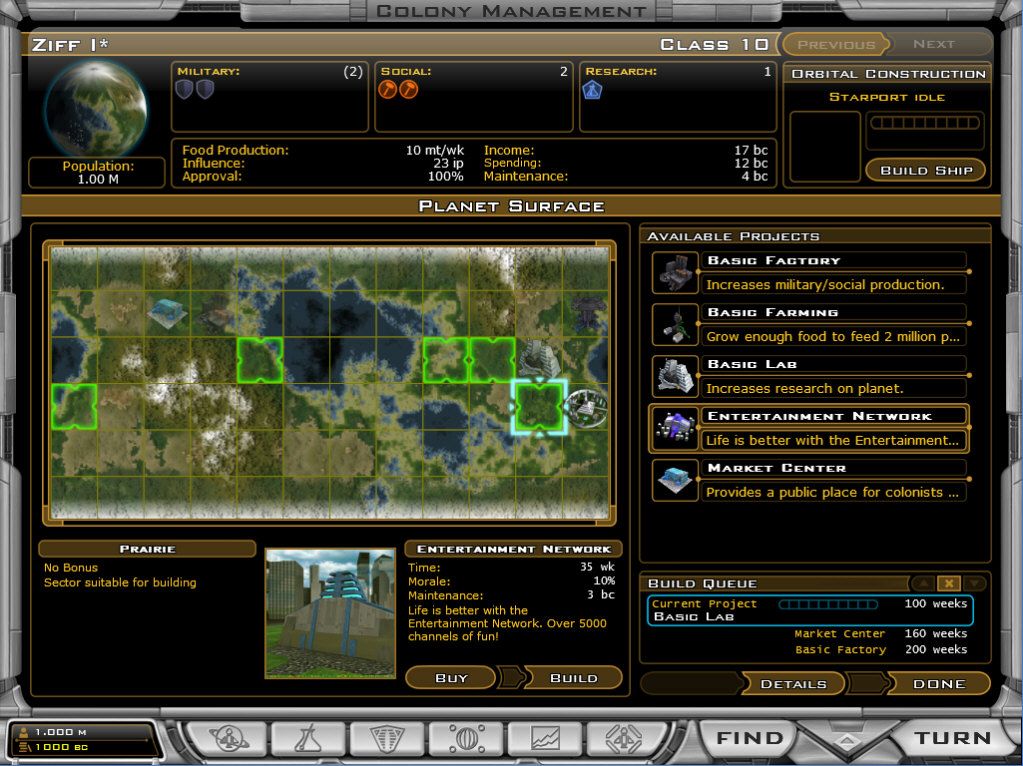Select the Basic Farming project icon
Image resolution: width=1023 pixels, height=766 pixels.
674,323
